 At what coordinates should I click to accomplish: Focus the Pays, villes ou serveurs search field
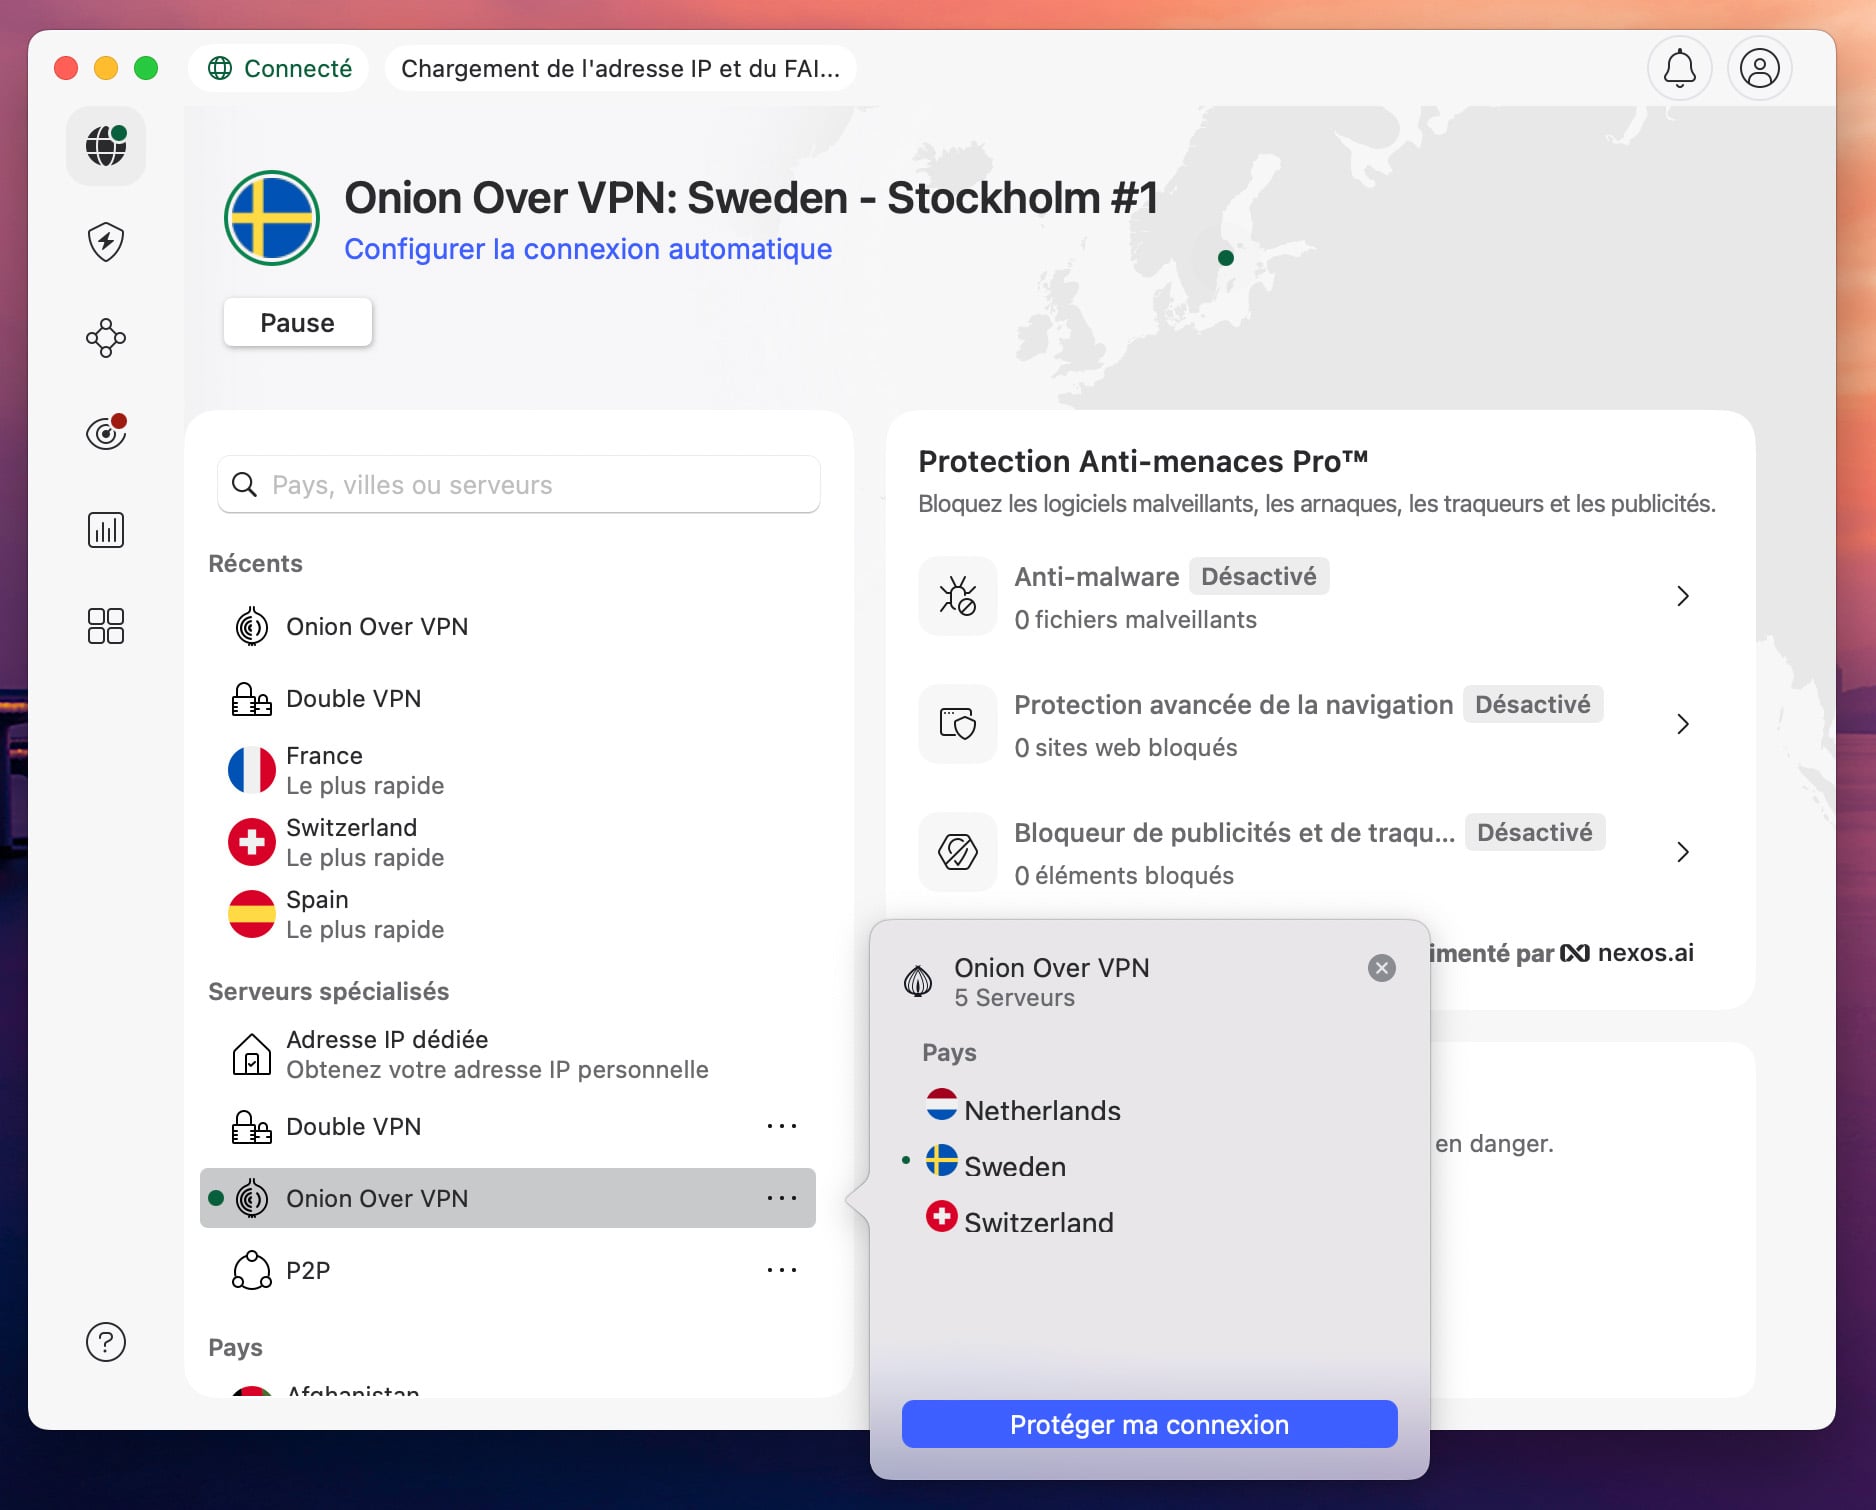[x=519, y=485]
